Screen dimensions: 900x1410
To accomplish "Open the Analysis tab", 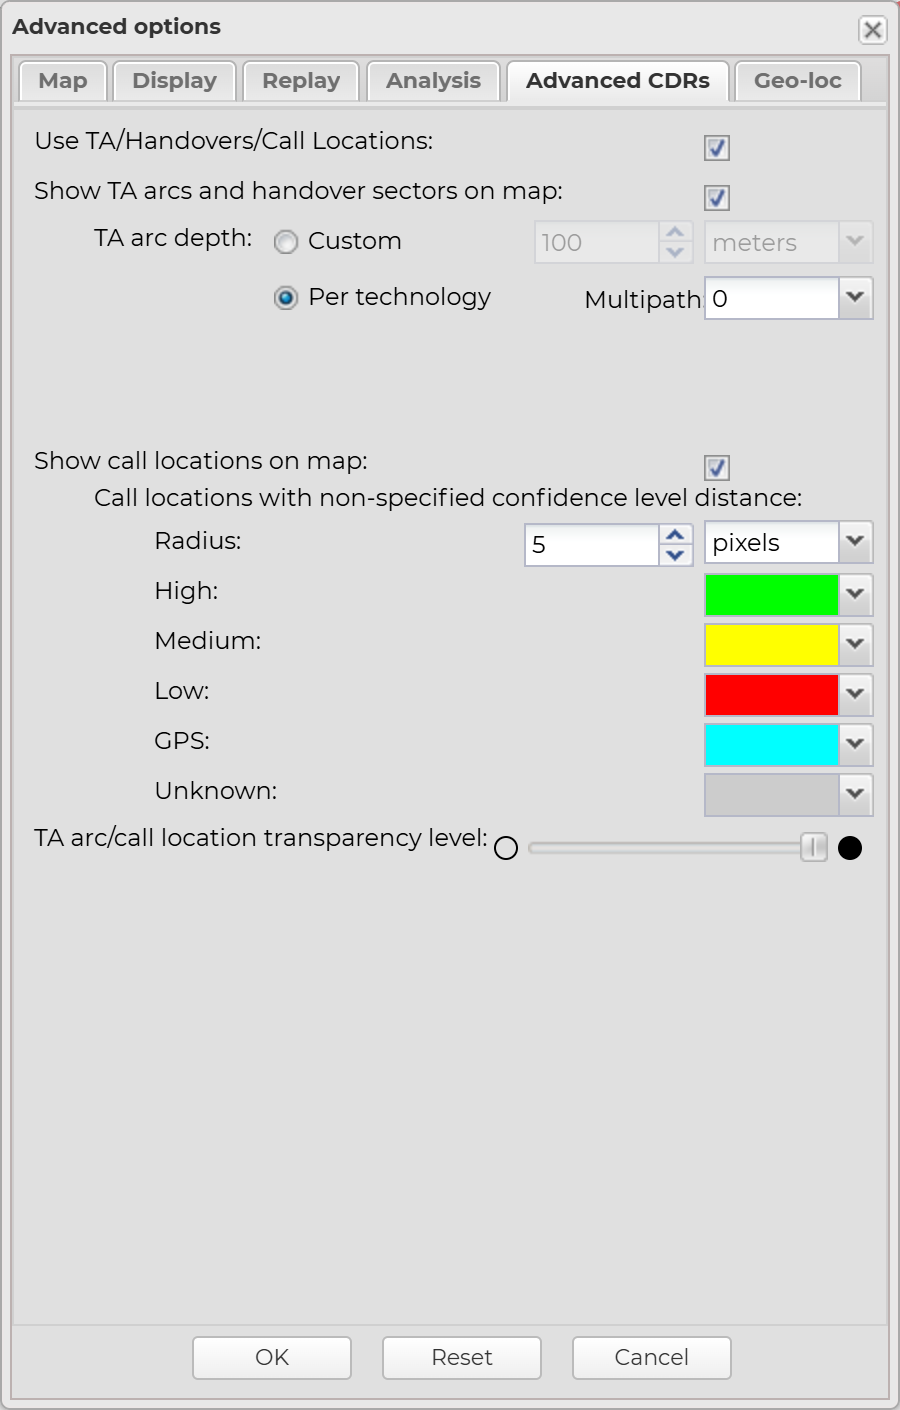I will [x=433, y=81].
